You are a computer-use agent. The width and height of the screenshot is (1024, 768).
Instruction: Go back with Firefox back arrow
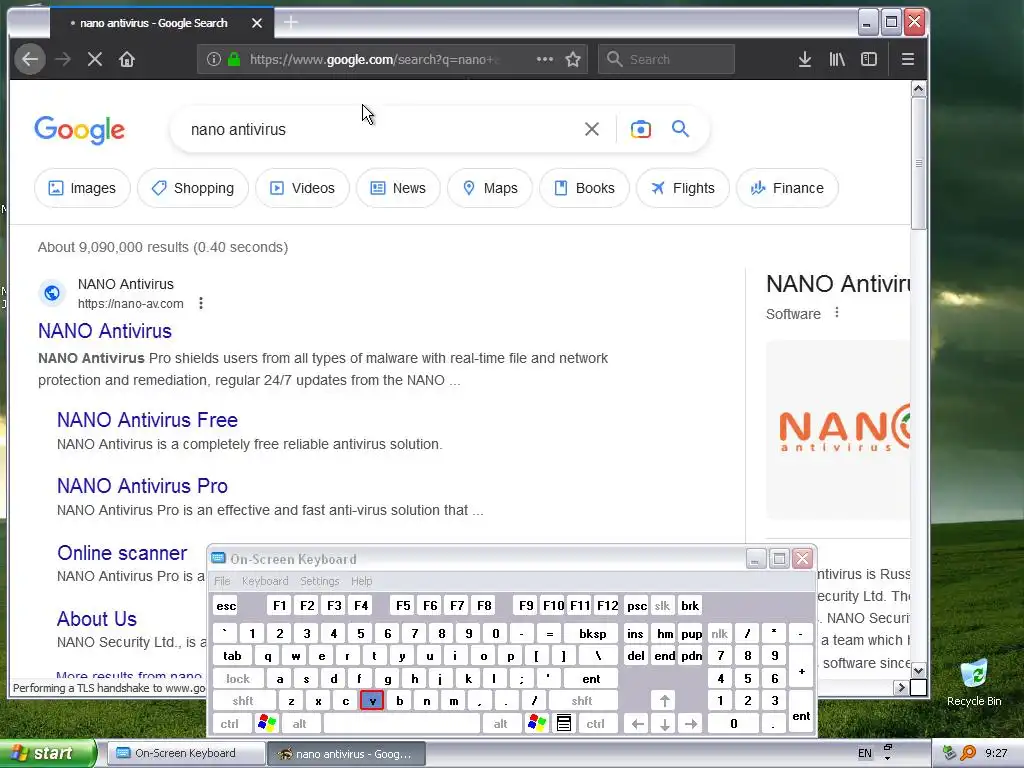tap(30, 59)
